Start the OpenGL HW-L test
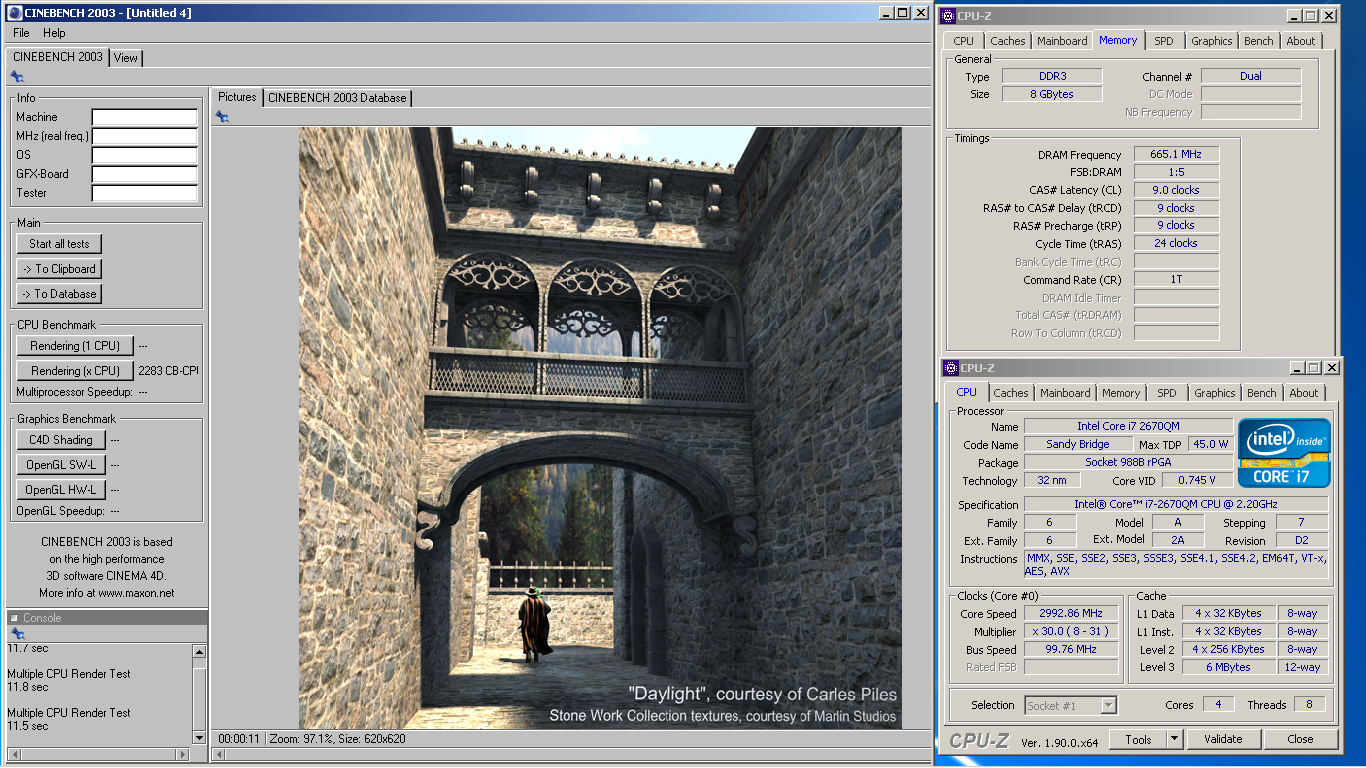The image size is (1366, 768). click(x=61, y=490)
